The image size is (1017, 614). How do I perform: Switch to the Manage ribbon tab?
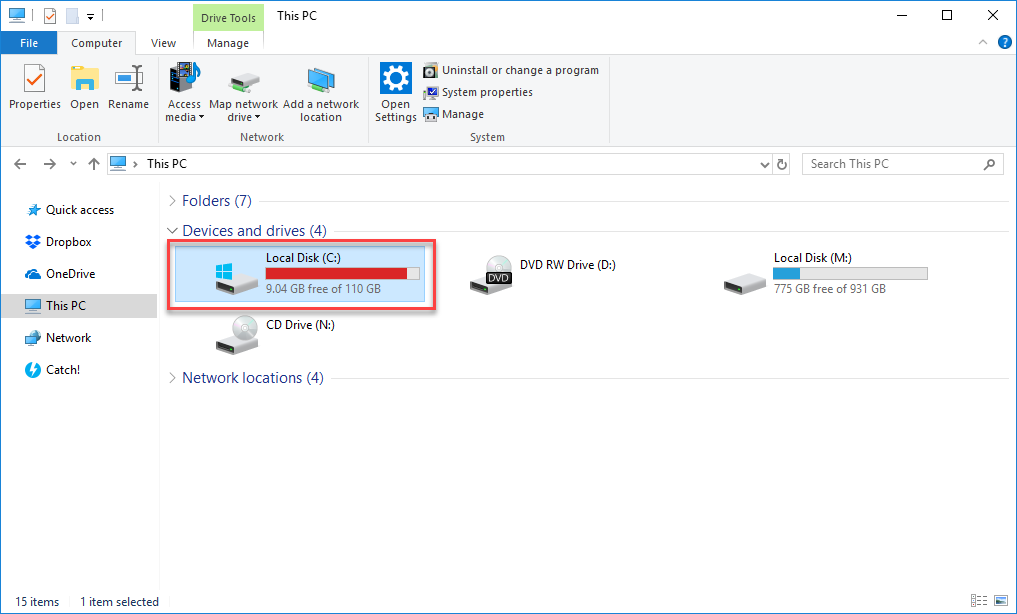pyautogui.click(x=228, y=43)
